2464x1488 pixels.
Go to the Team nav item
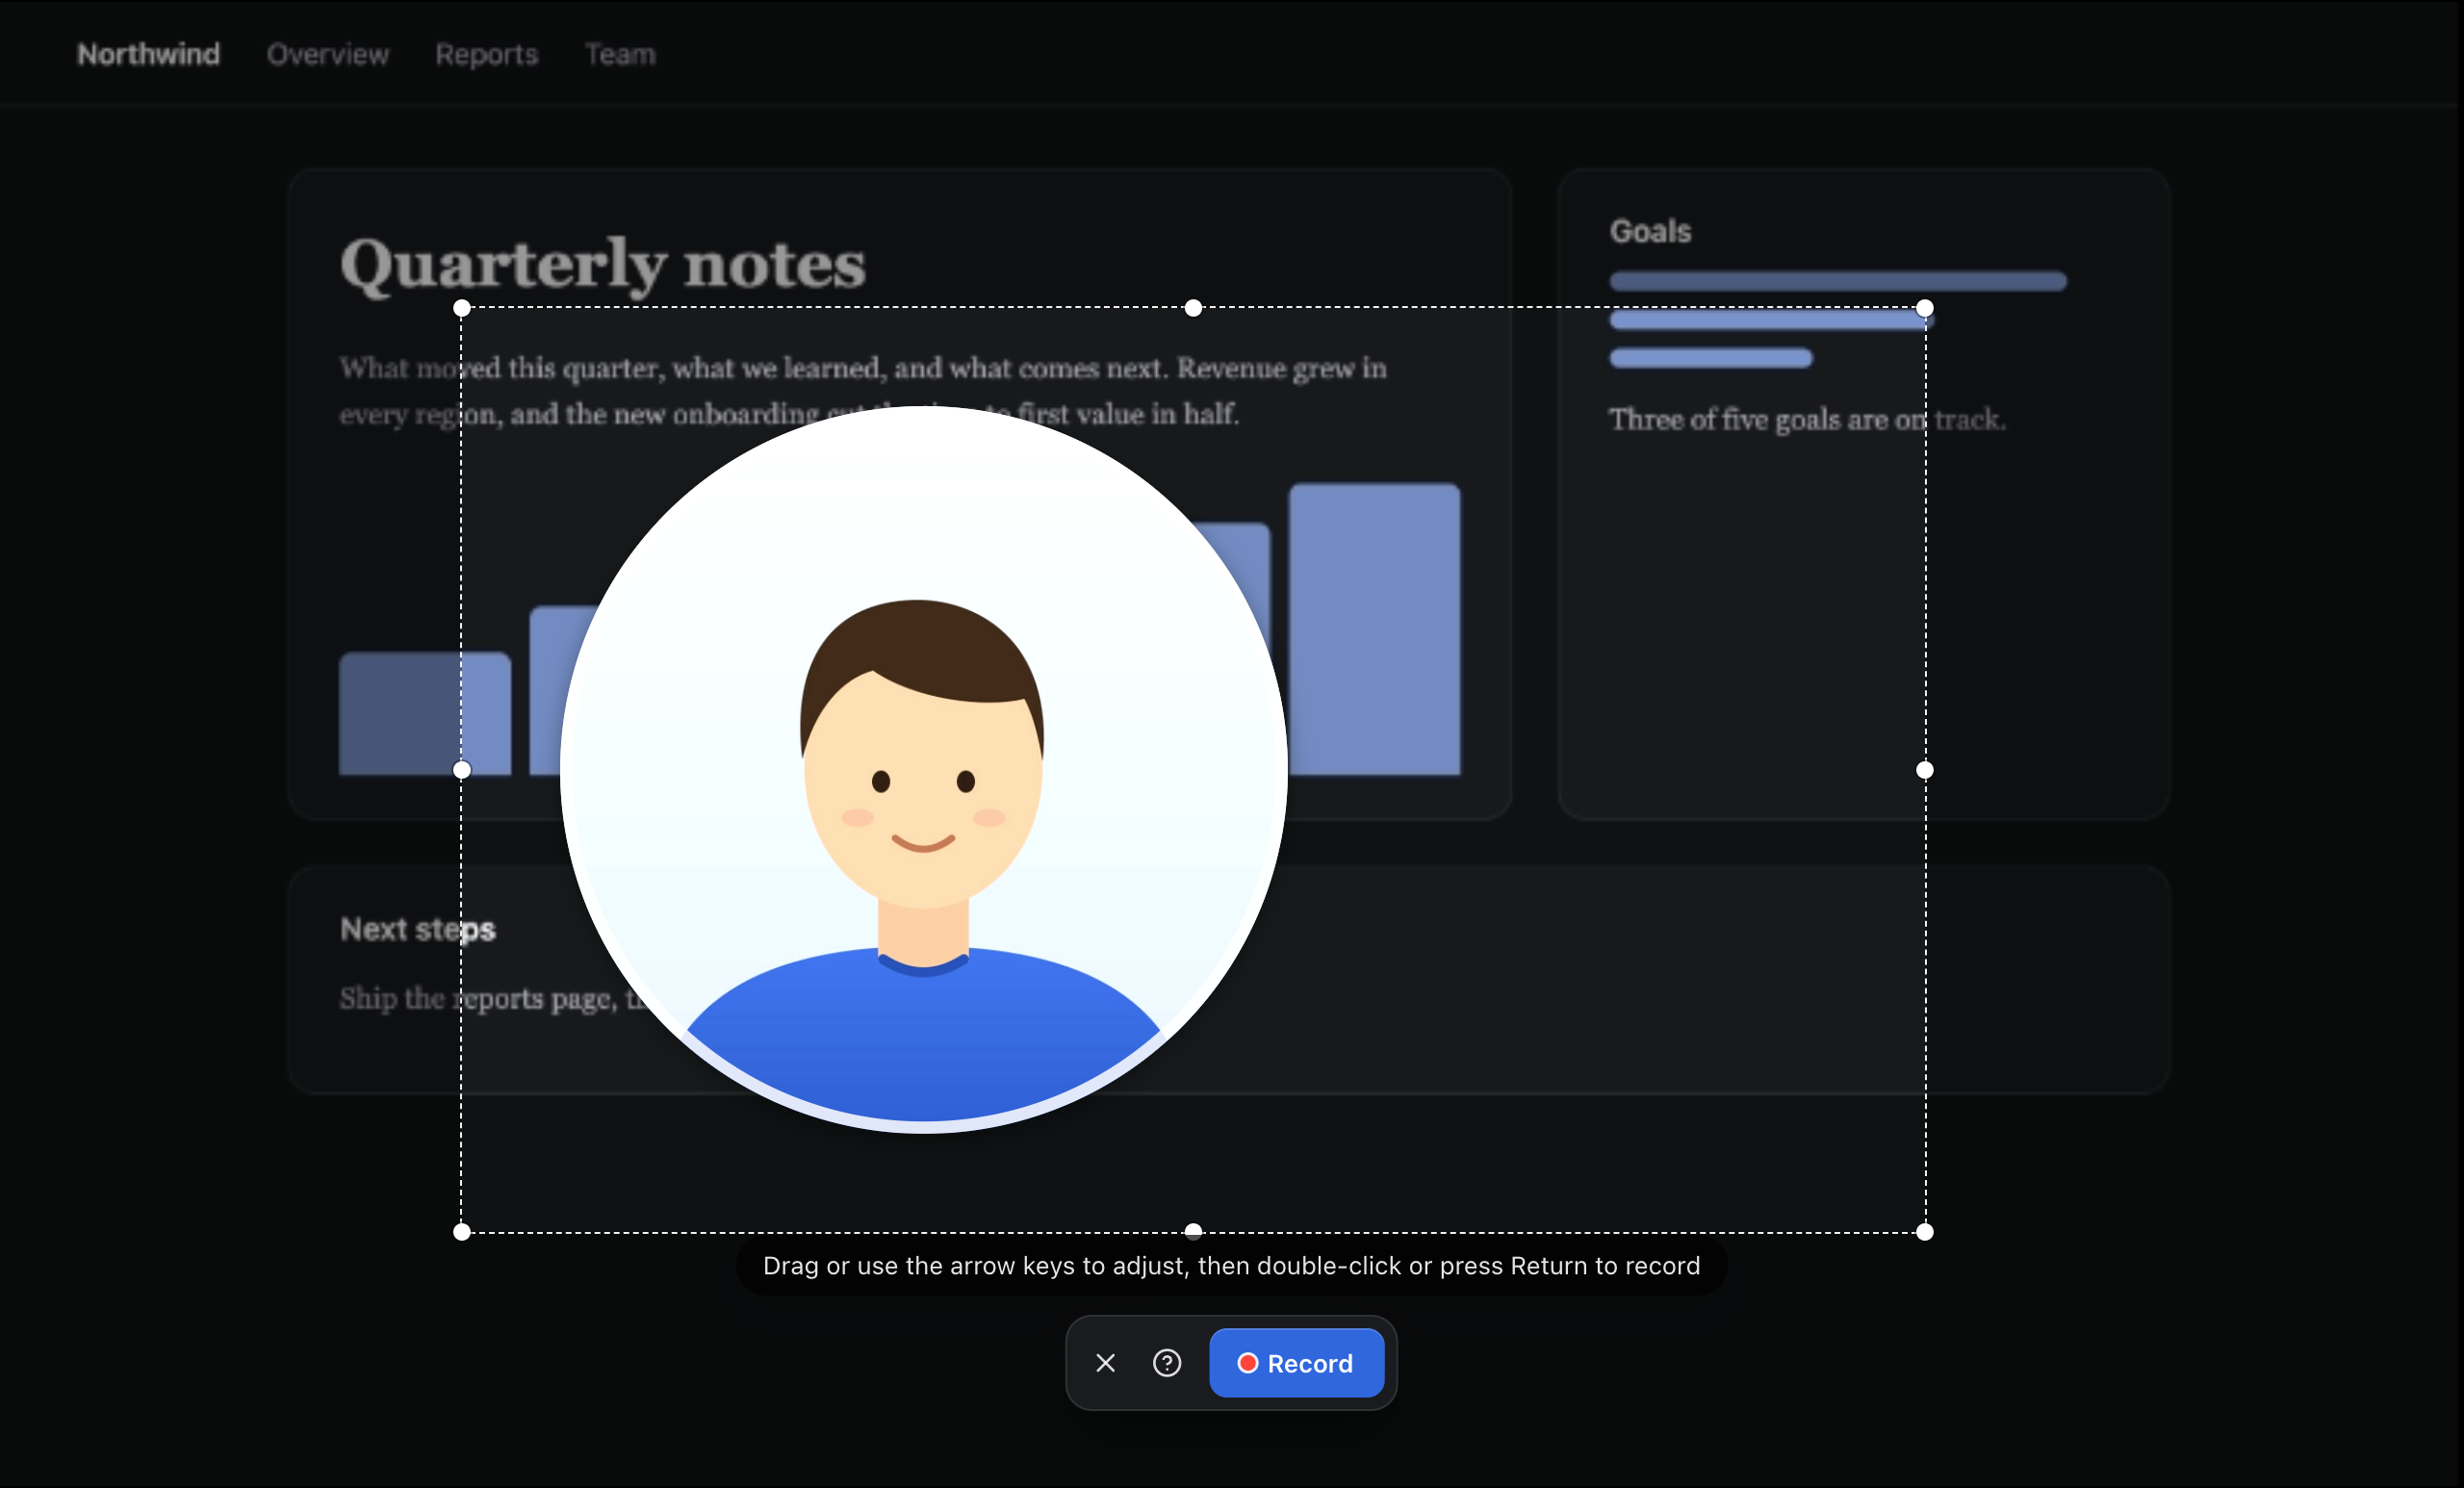(620, 54)
